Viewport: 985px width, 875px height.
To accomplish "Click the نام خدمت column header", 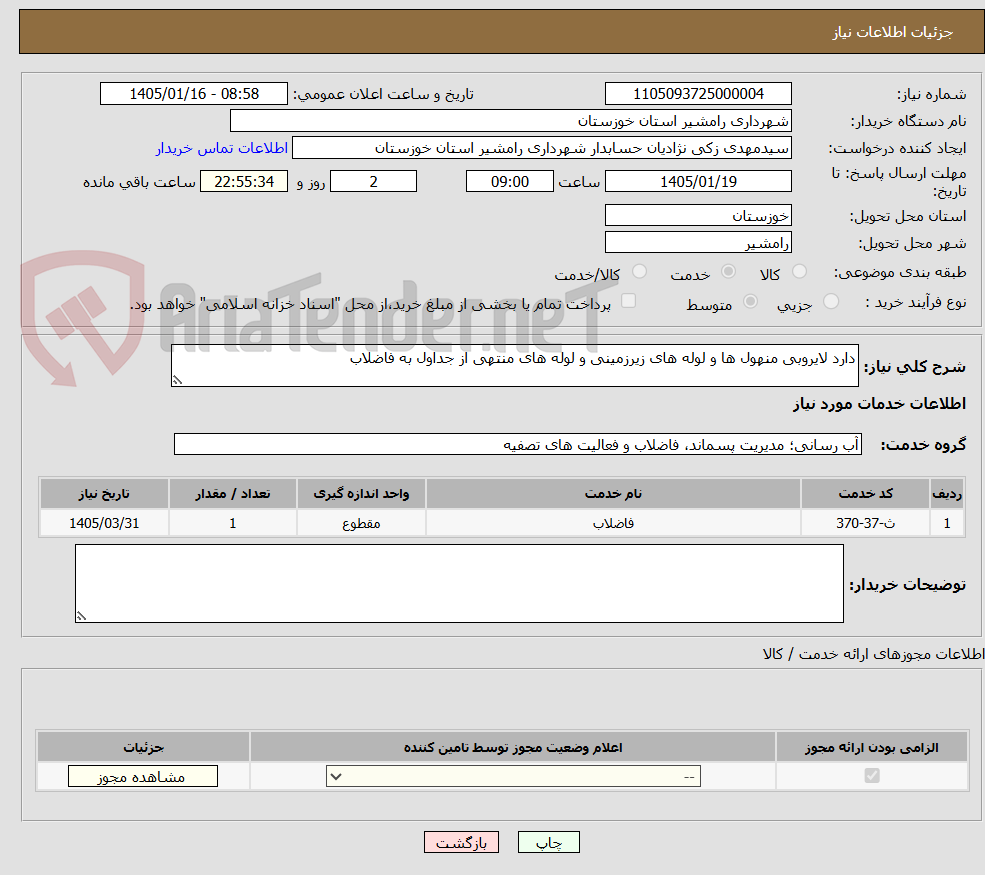I will [613, 494].
